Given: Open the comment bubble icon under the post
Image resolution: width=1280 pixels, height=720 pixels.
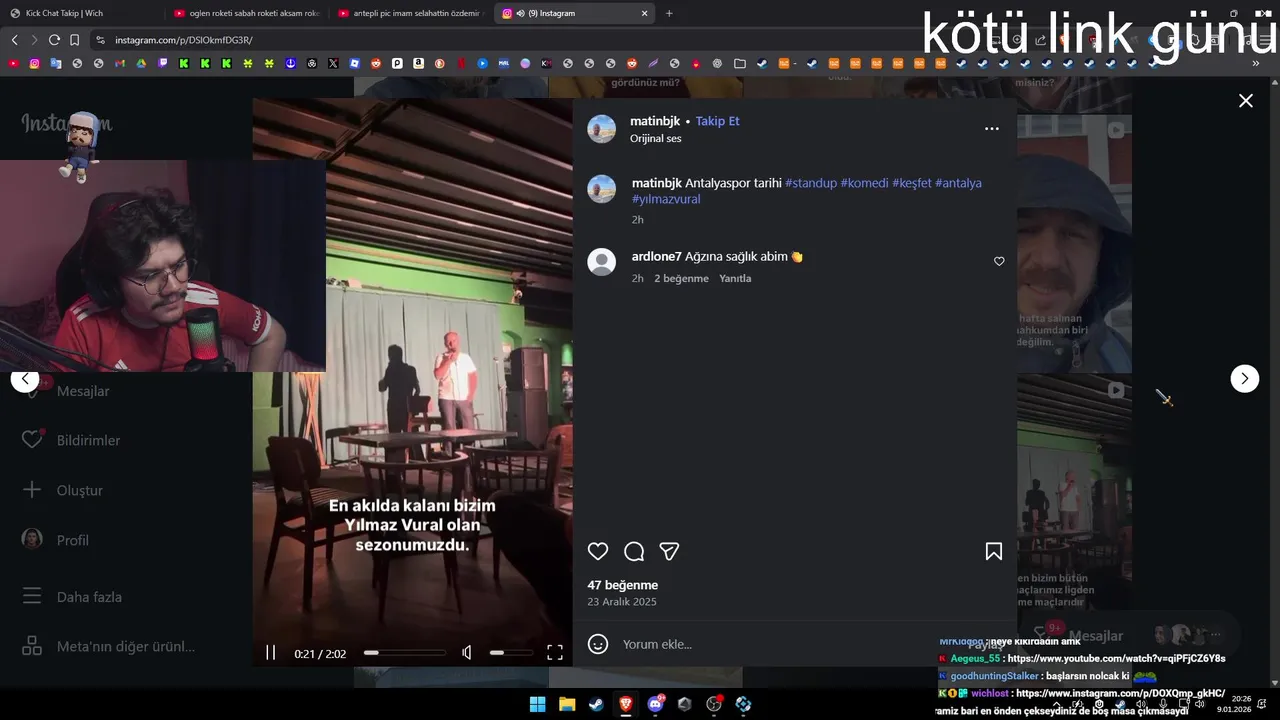Looking at the screenshot, I should (634, 551).
